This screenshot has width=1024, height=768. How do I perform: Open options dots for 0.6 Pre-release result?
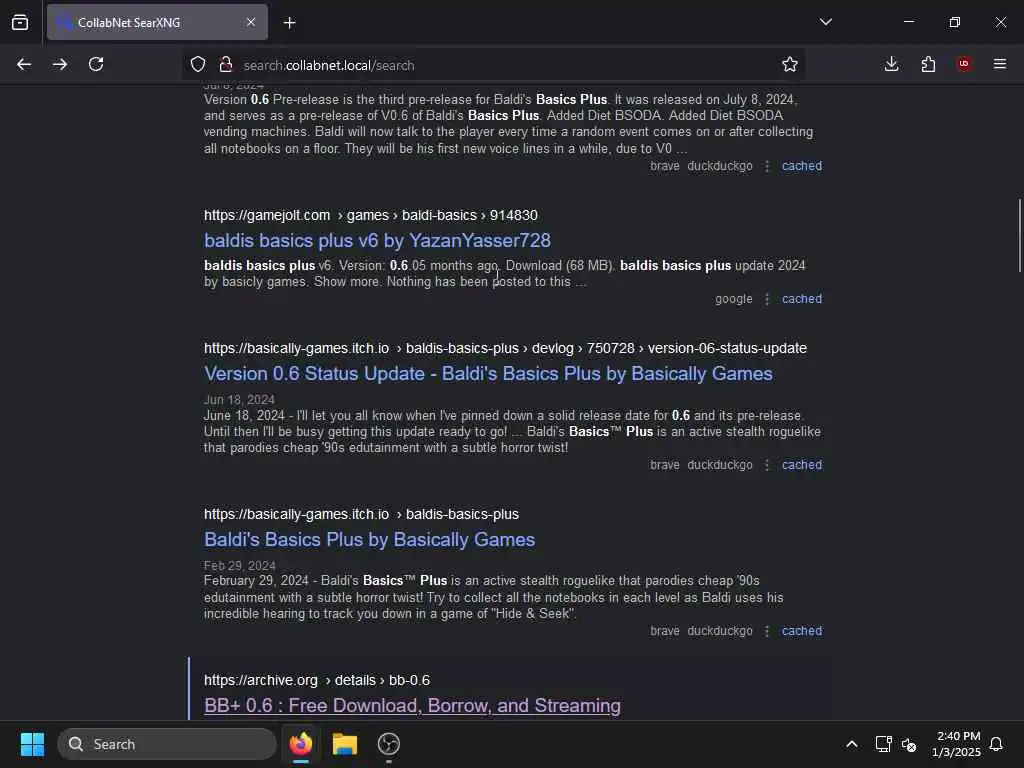tap(767, 165)
